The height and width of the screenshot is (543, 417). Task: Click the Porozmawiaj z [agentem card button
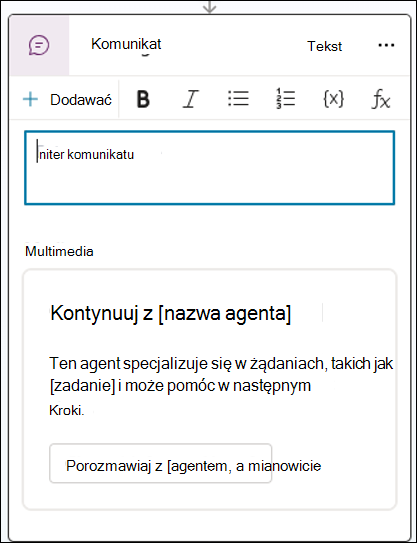[161, 463]
